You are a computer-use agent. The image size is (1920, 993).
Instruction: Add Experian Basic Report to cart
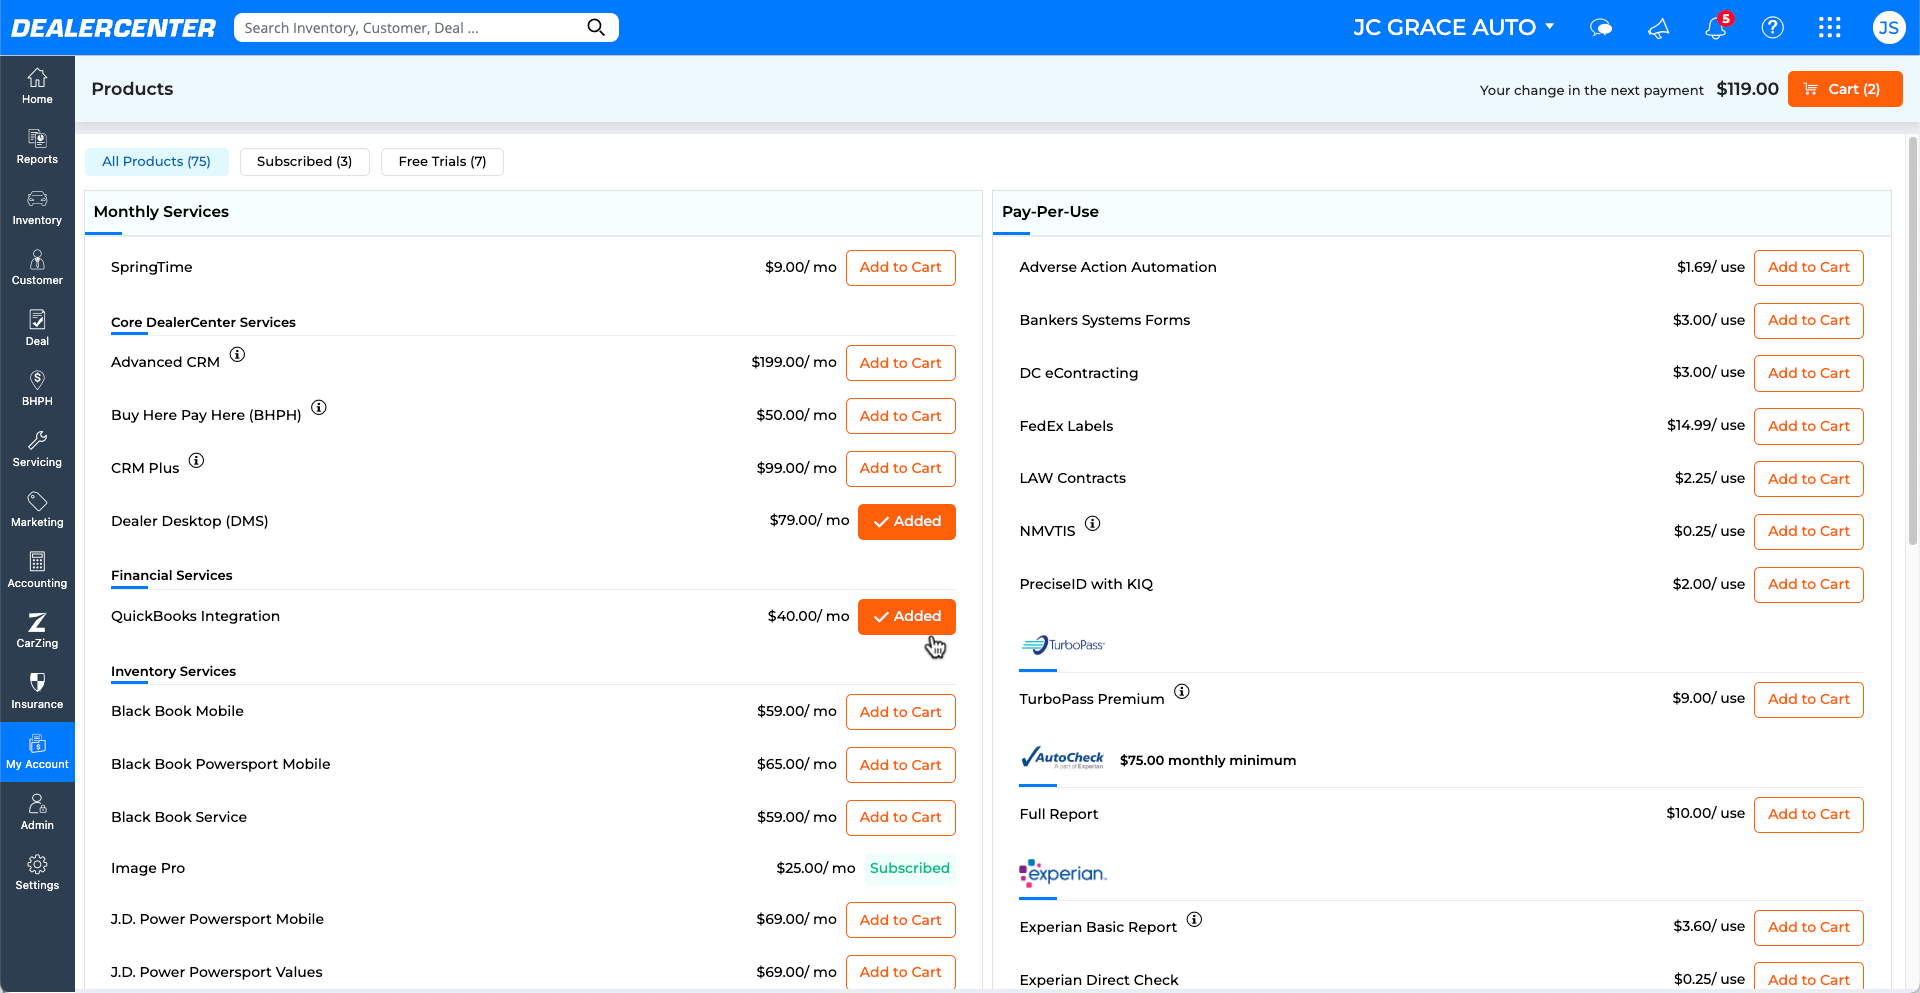(x=1809, y=928)
